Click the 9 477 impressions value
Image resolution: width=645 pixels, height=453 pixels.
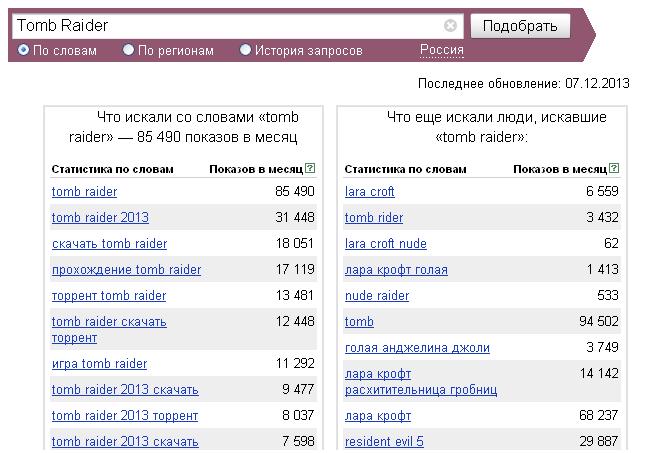[298, 389]
